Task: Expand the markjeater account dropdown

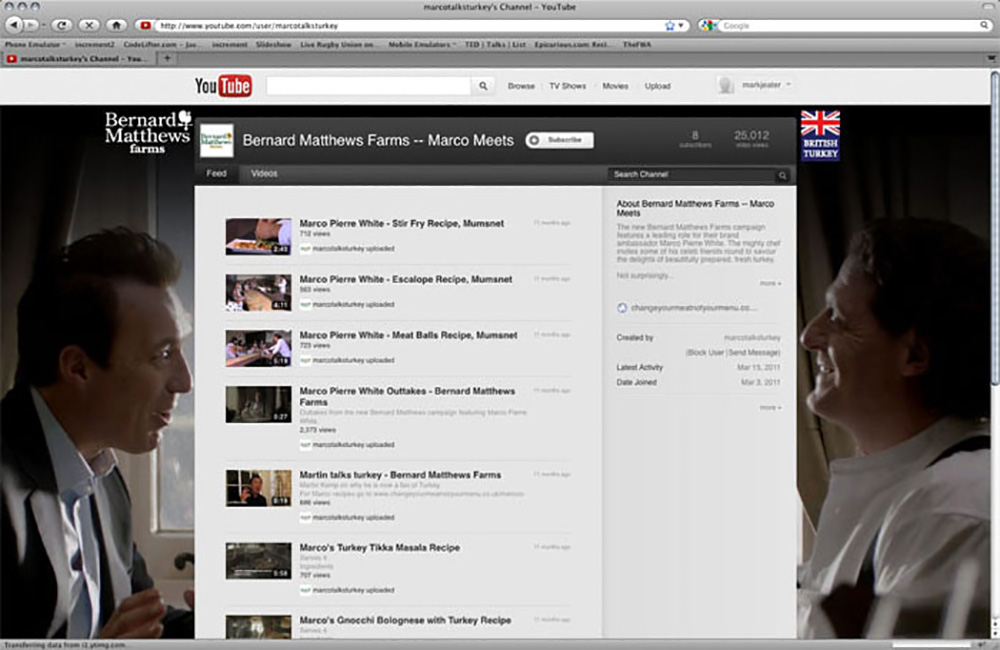Action: pyautogui.click(x=789, y=86)
